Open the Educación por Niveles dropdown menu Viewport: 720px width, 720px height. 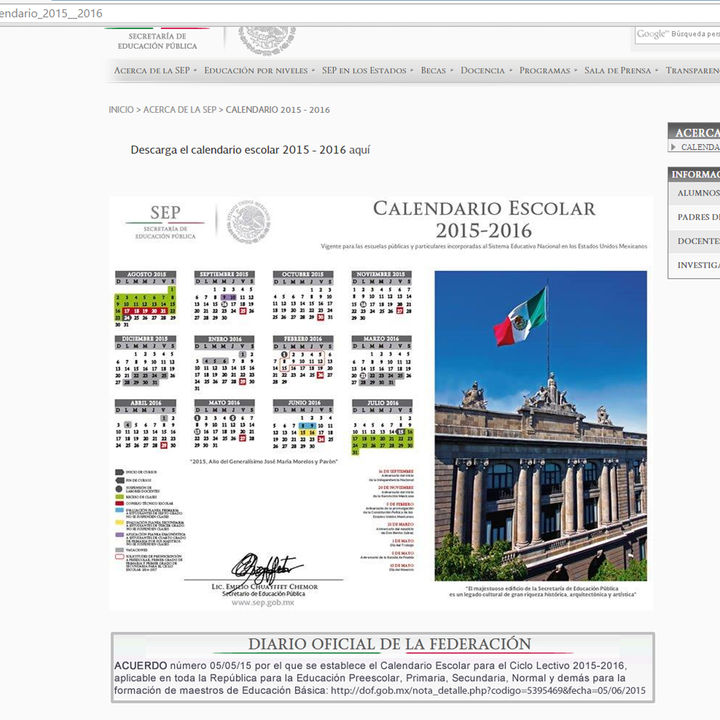[256, 71]
